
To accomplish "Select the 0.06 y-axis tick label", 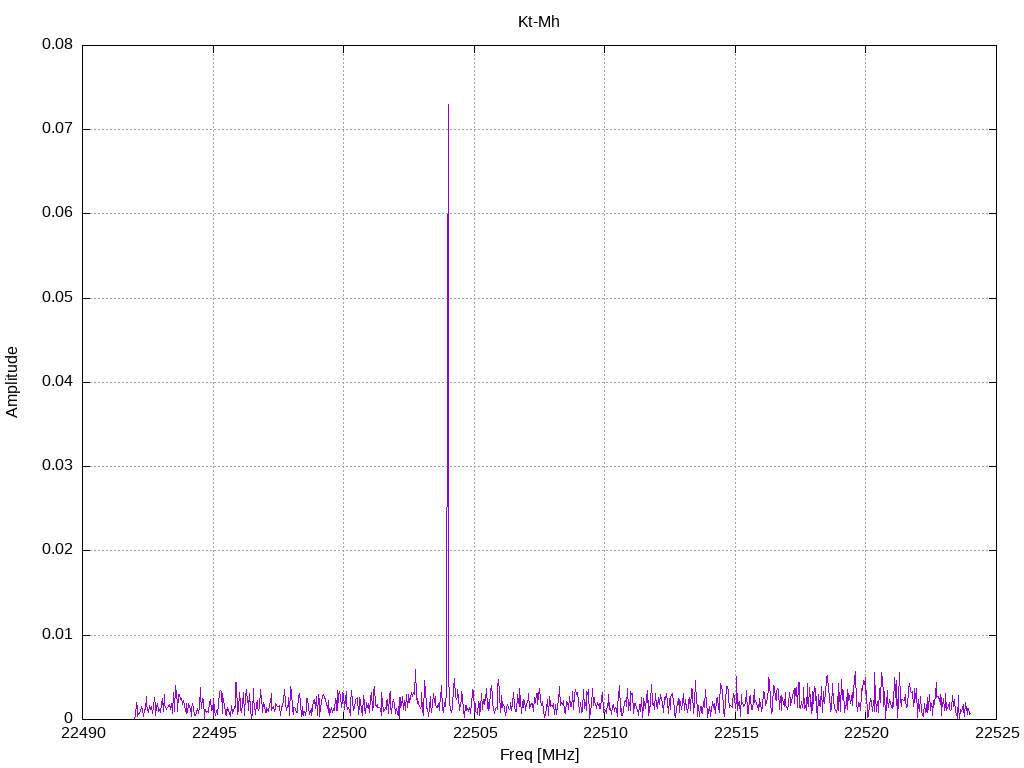I will click(x=57, y=213).
